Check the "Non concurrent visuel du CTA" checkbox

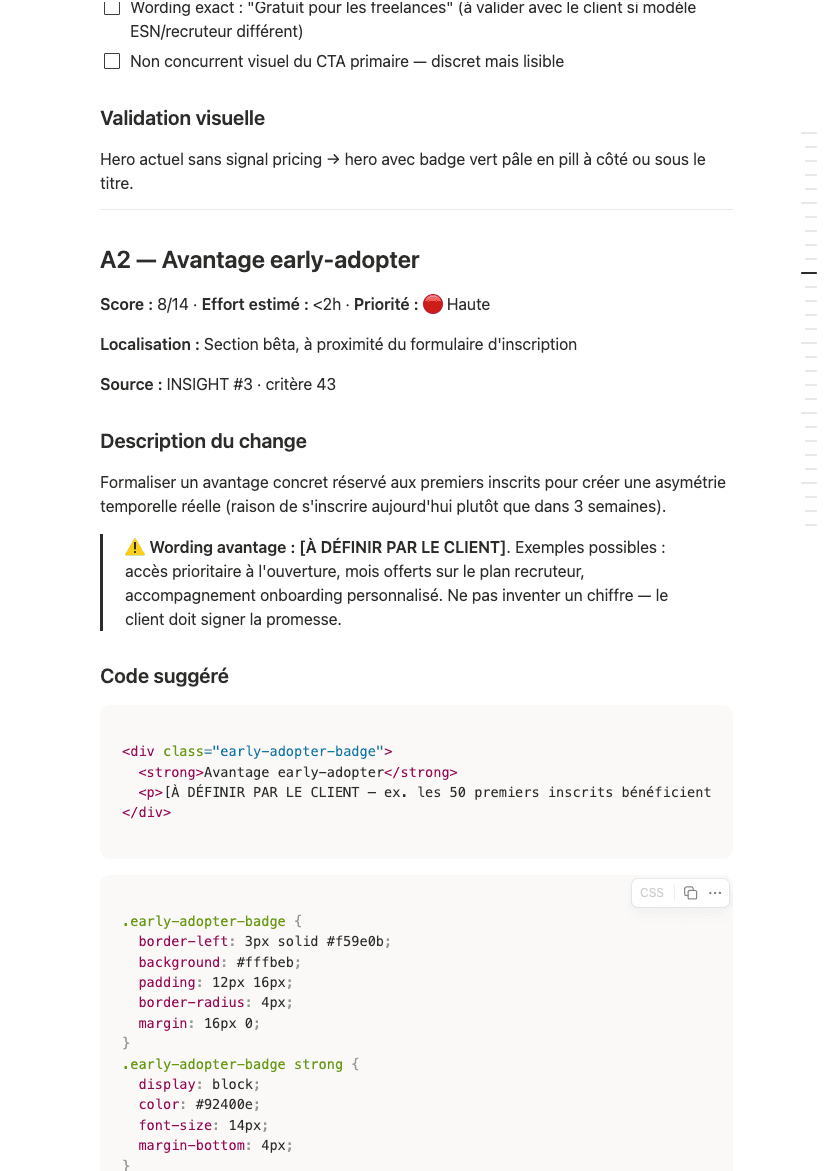pyautogui.click(x=112, y=61)
